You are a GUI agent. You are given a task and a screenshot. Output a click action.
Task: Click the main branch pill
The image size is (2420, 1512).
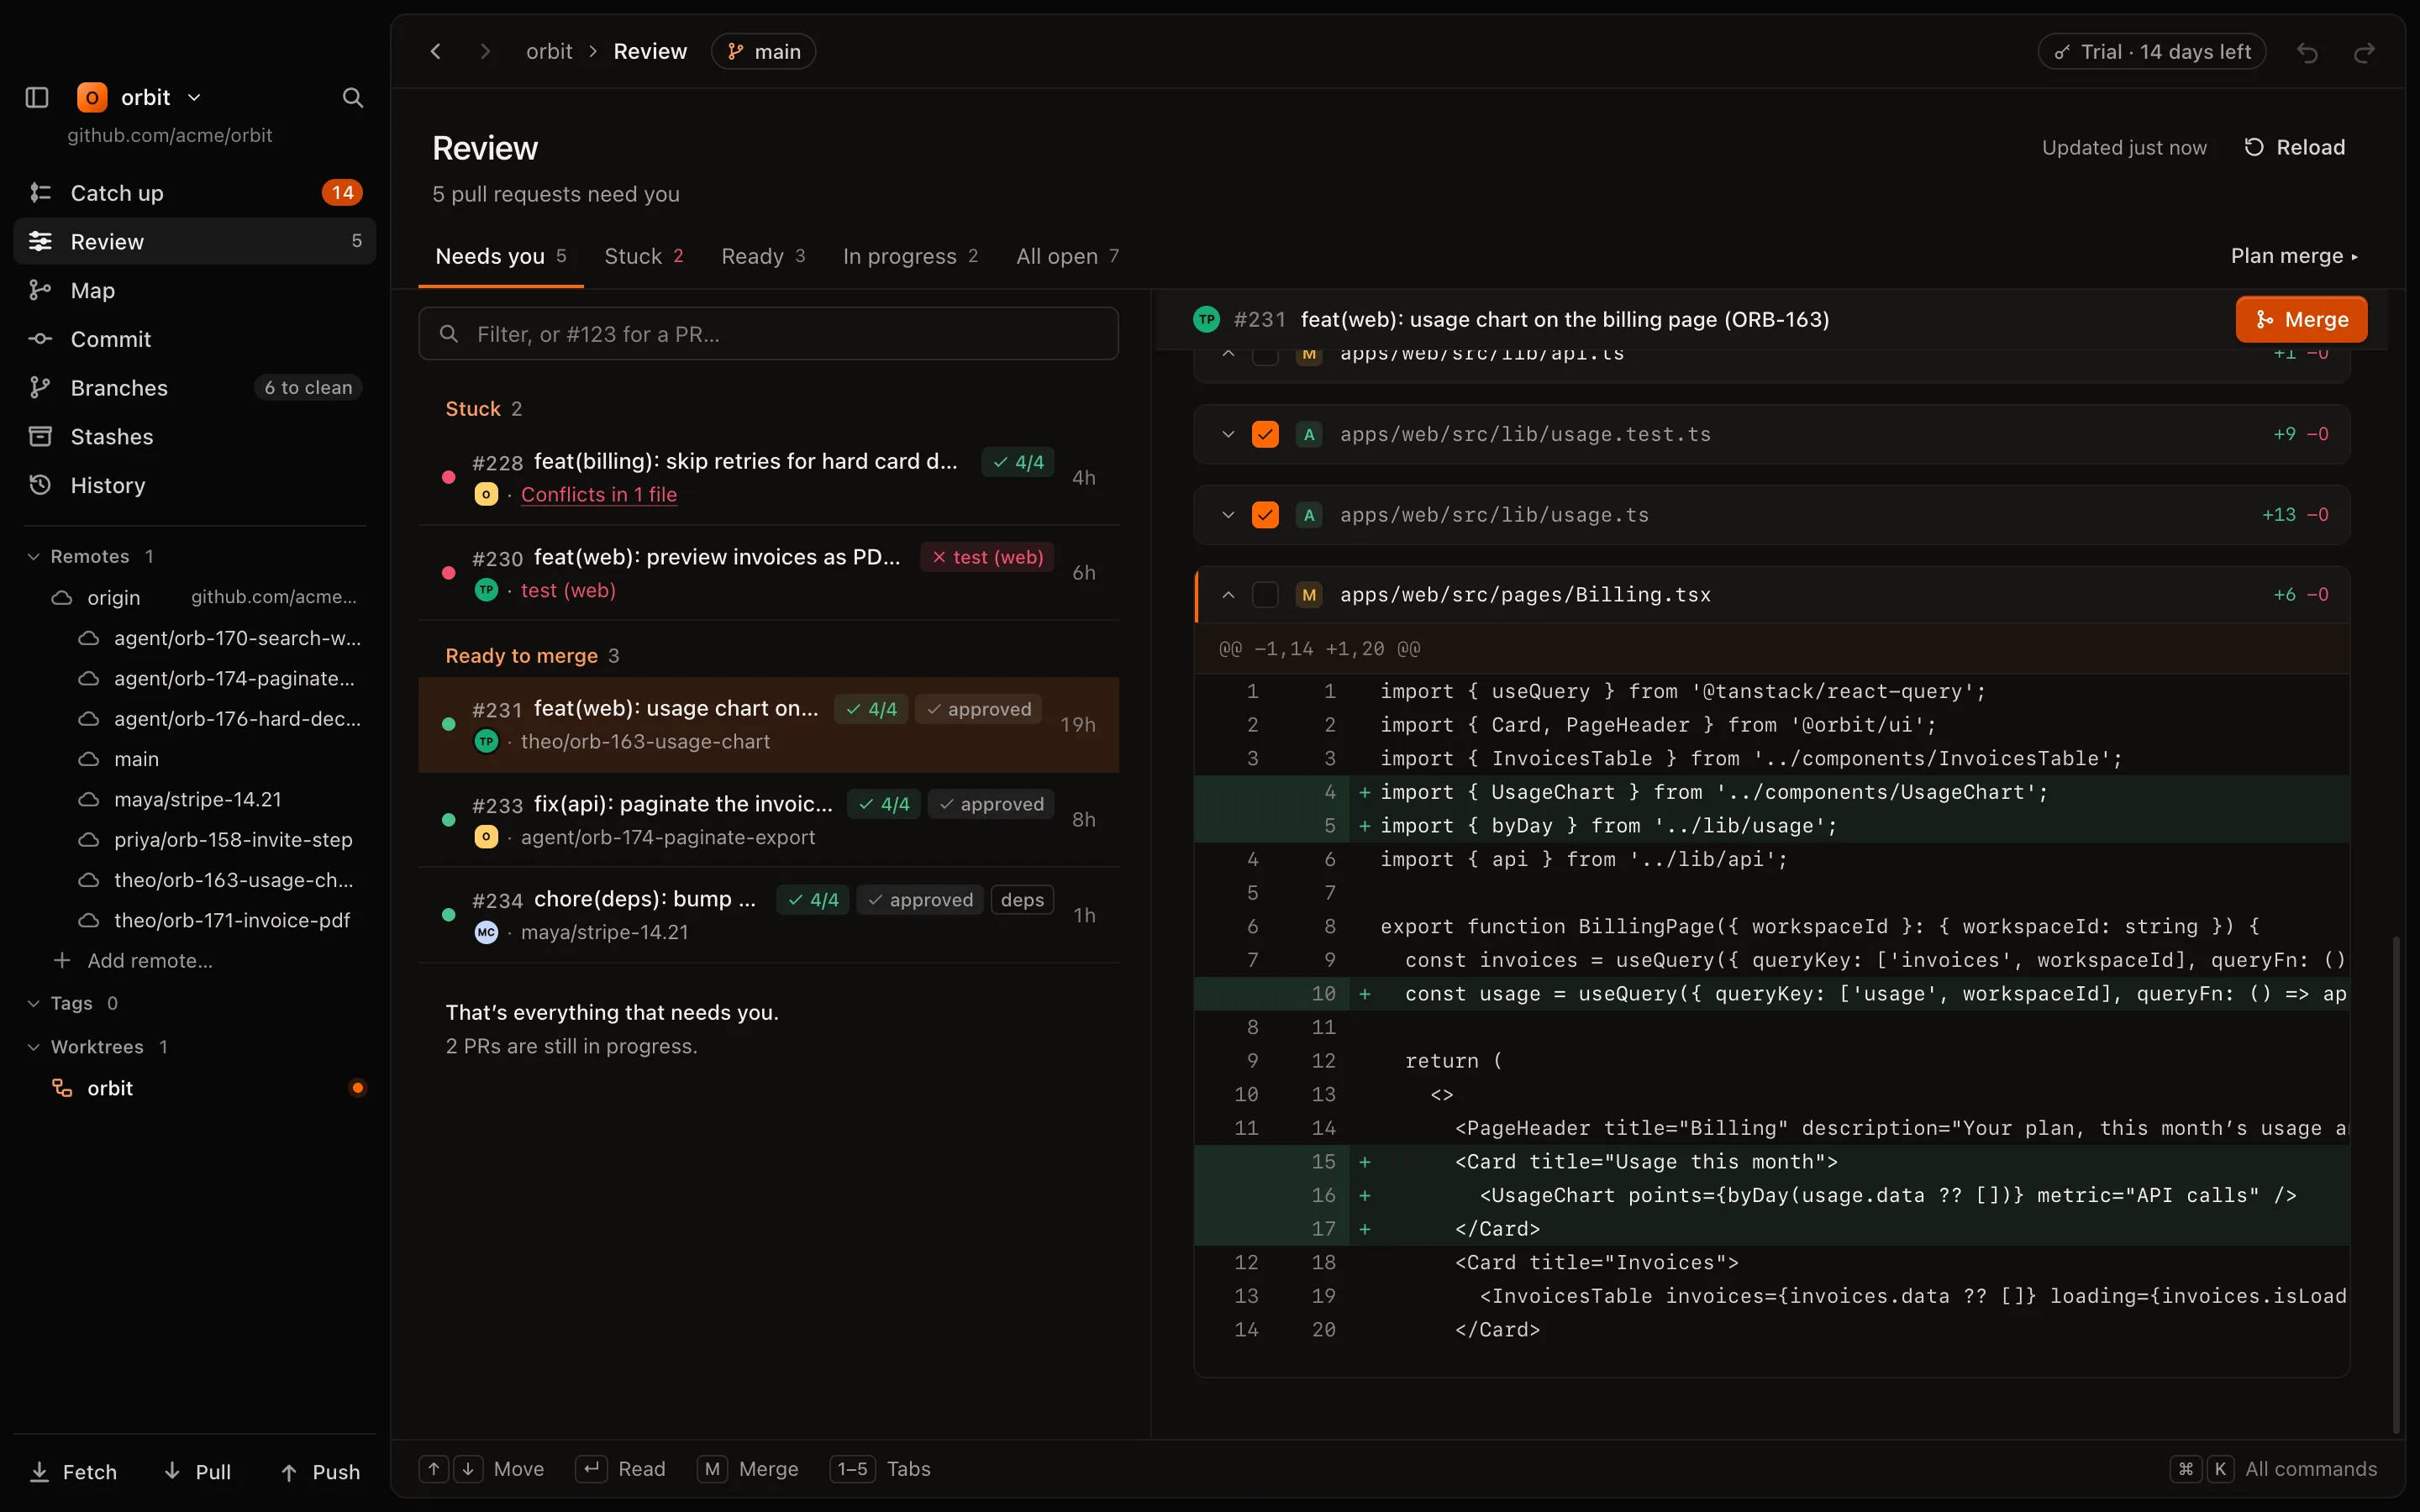[x=763, y=51]
